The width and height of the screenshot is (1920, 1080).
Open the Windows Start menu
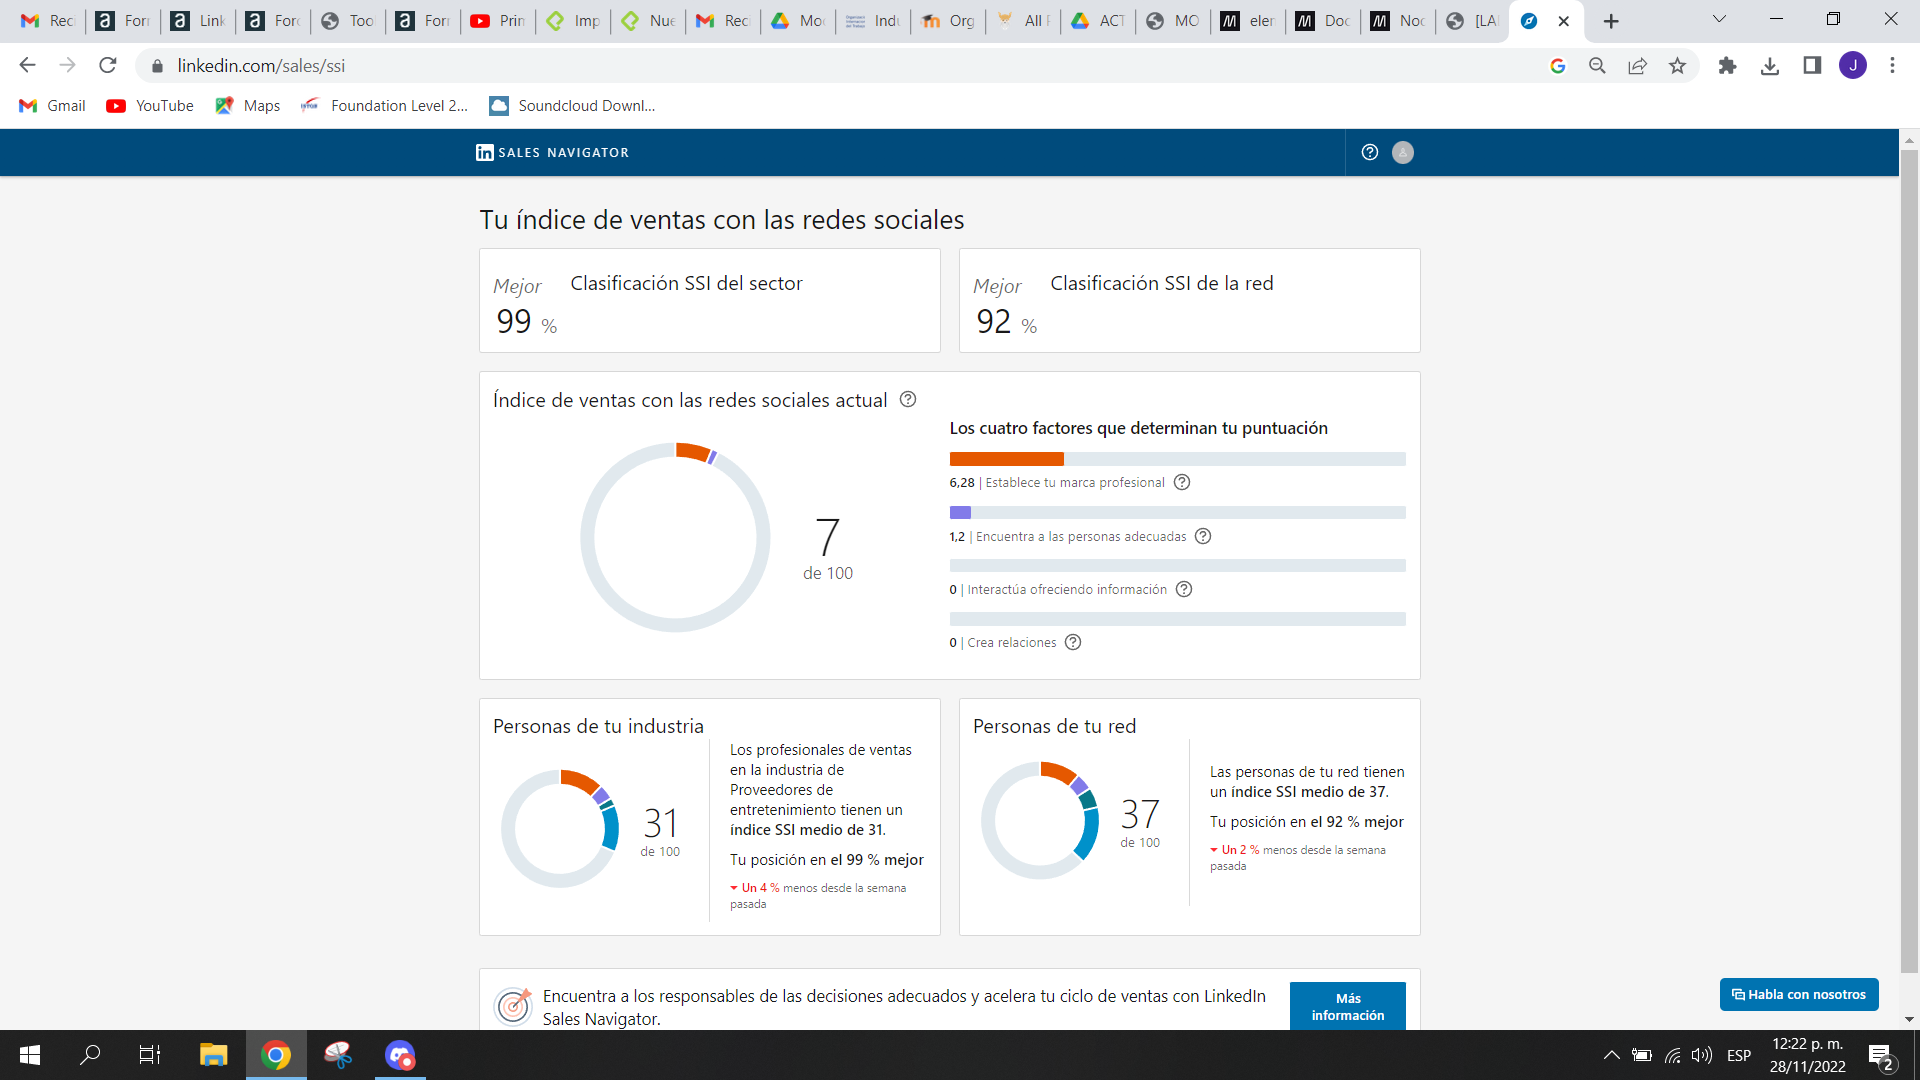(x=30, y=1055)
